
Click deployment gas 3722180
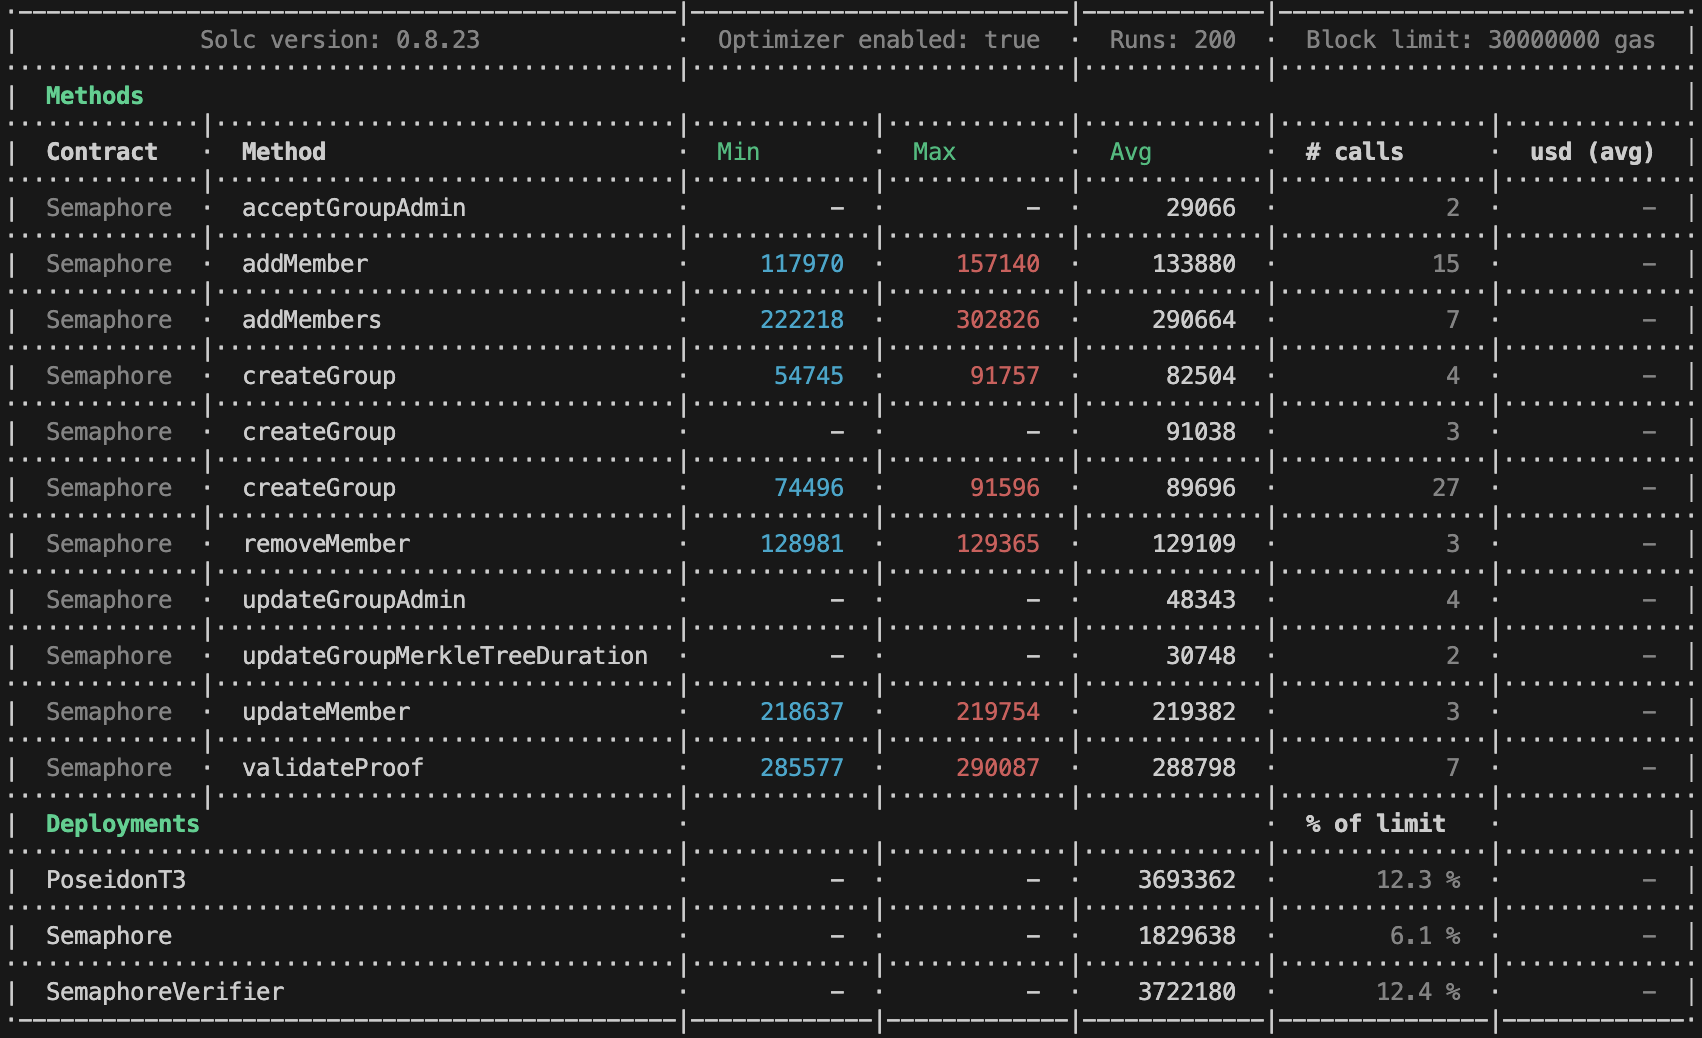click(x=1187, y=992)
